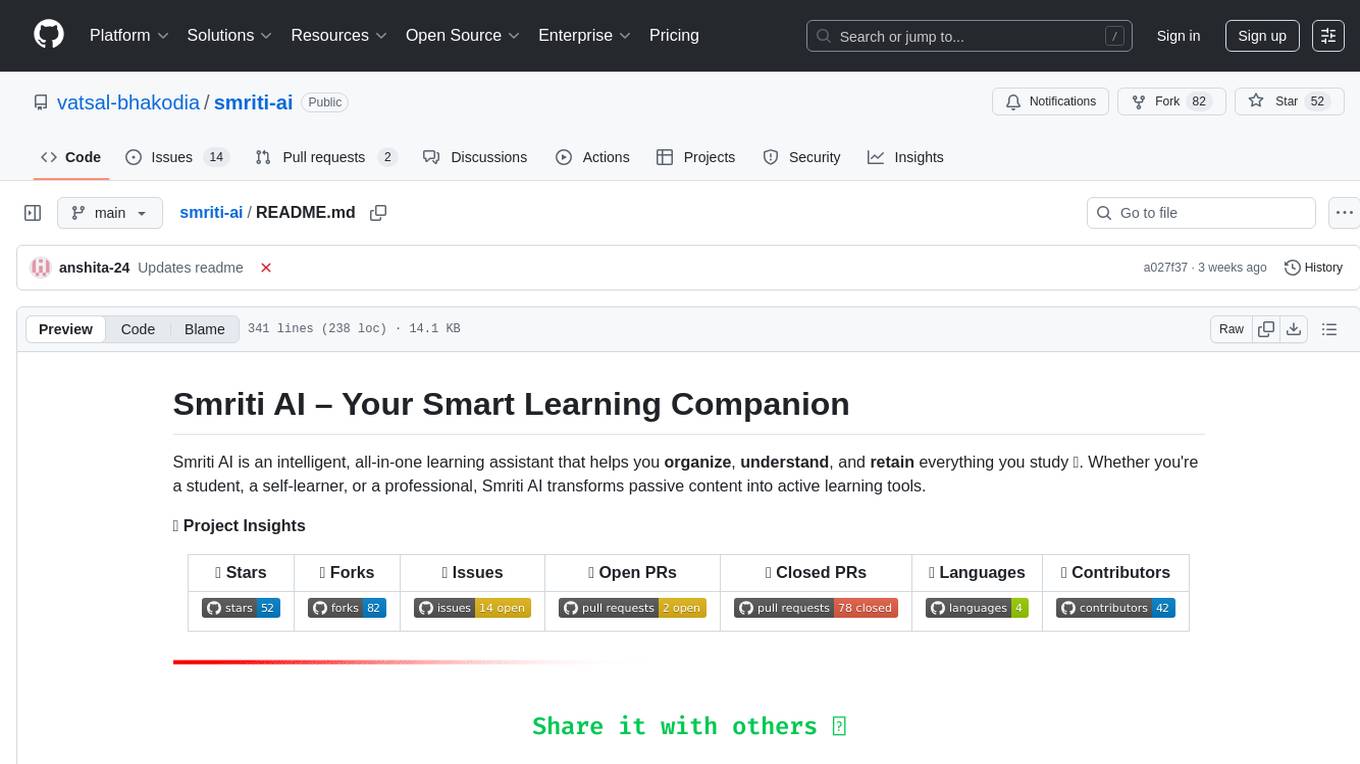Switch to the Insights tab
Viewport: 1360px width, 764px height.
click(905, 157)
